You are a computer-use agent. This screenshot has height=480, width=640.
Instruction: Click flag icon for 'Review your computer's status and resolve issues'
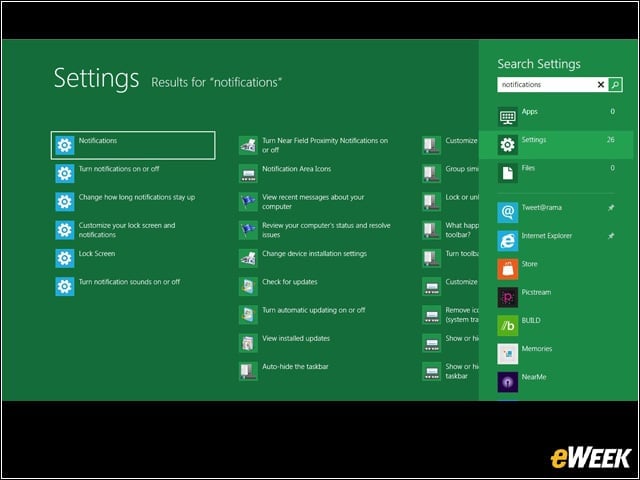tap(248, 230)
